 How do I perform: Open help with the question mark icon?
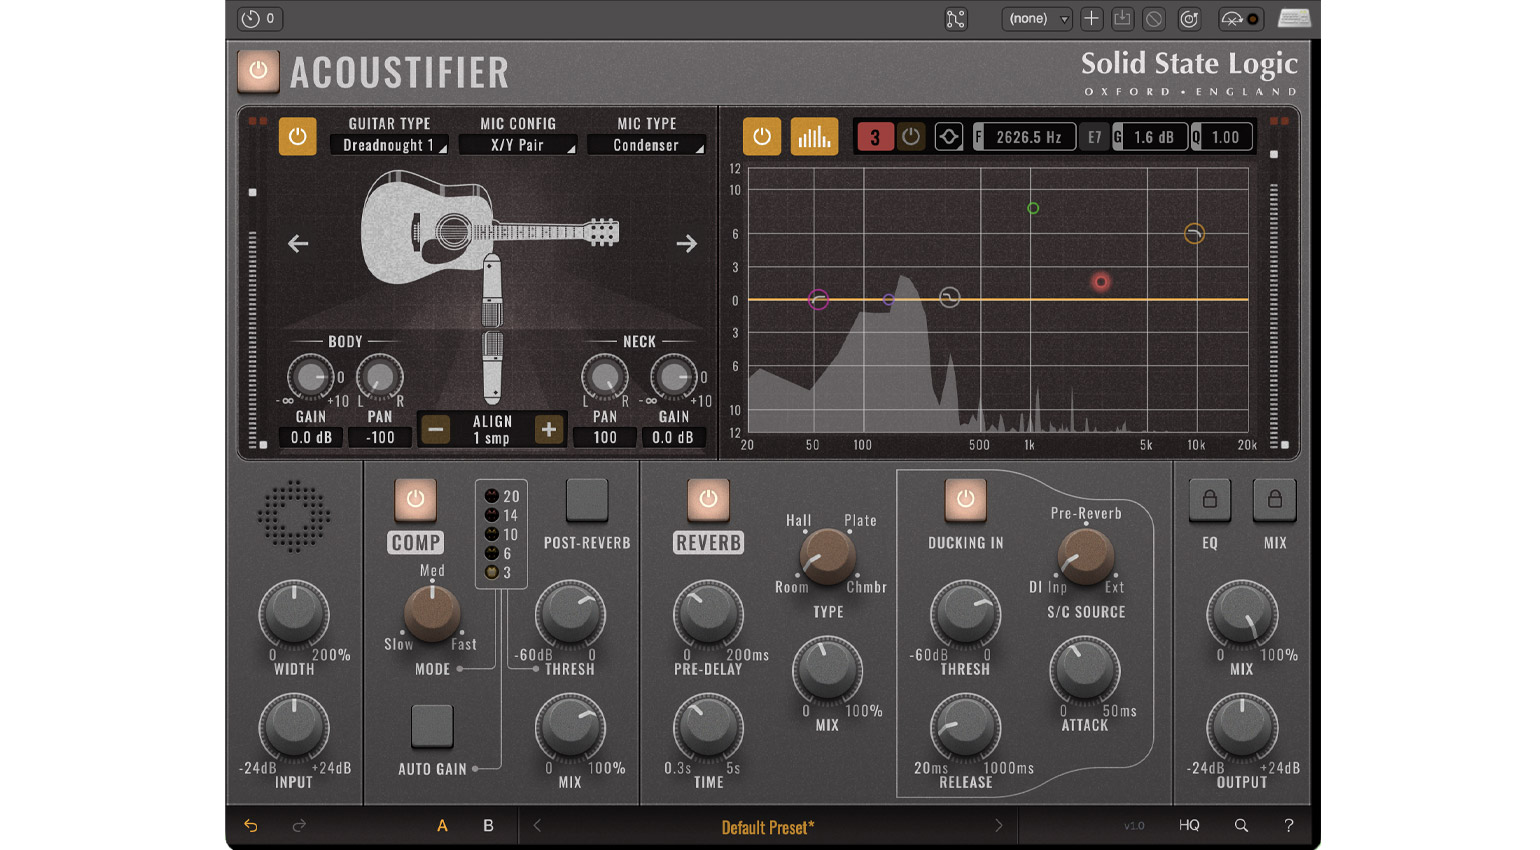[x=1288, y=826]
